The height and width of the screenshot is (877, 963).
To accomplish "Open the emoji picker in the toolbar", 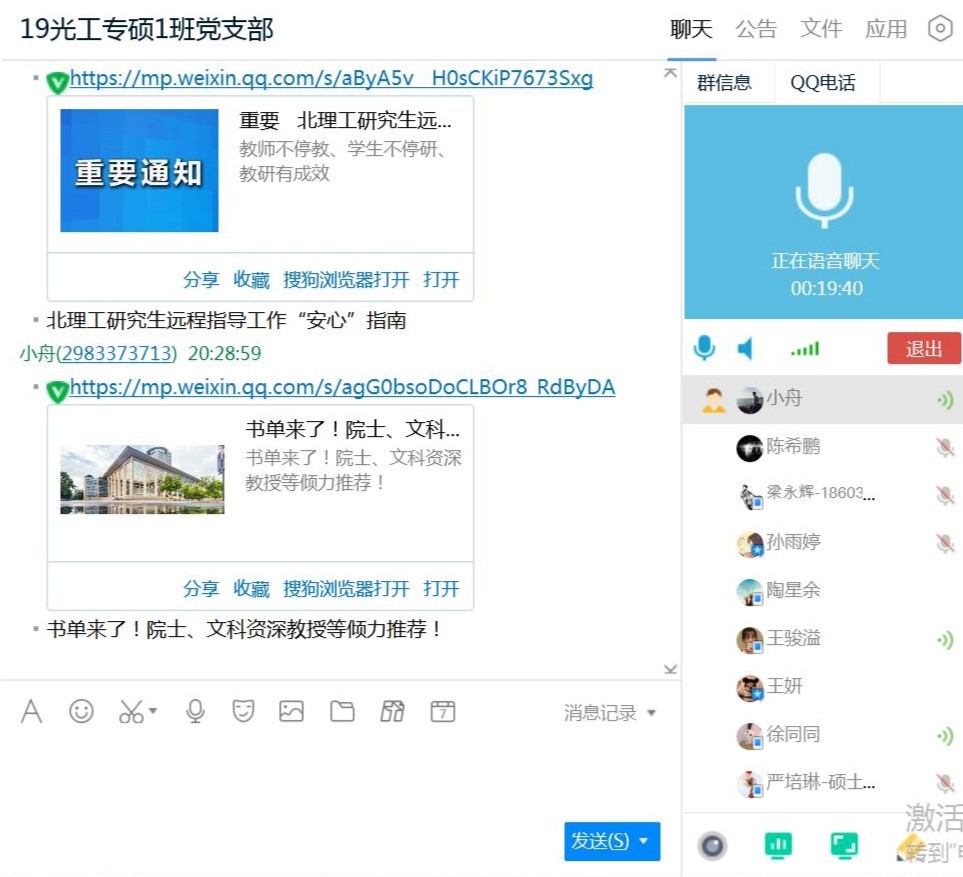I will (81, 711).
